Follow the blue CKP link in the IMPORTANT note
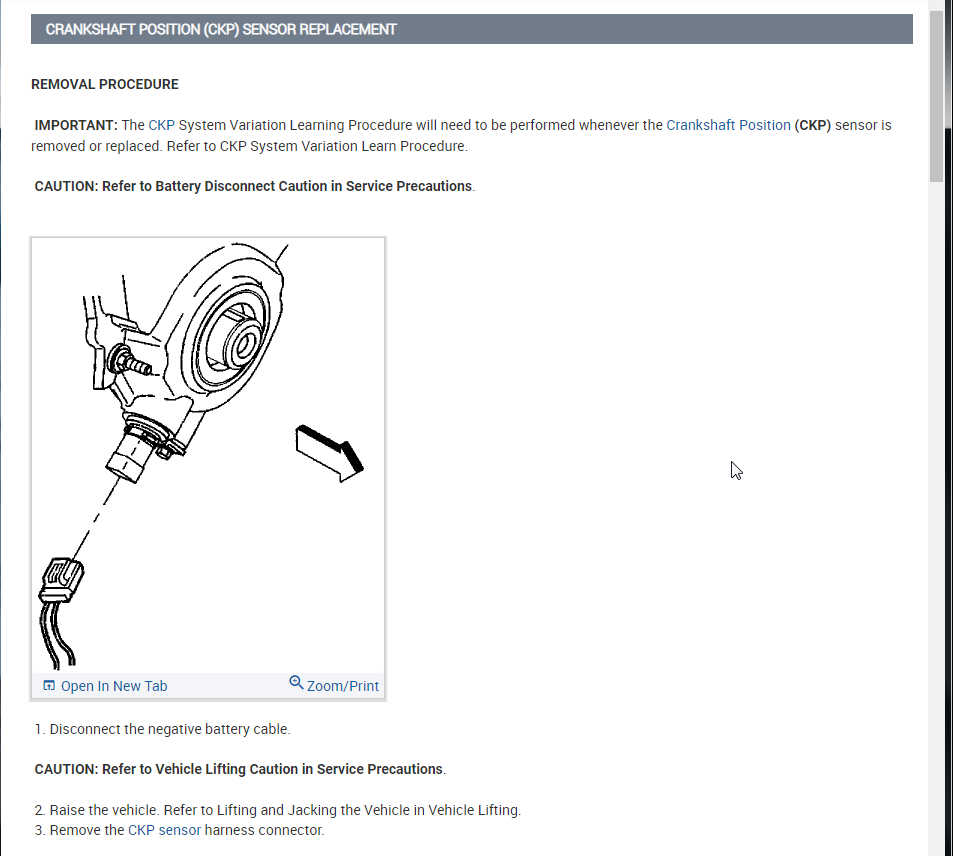953x856 pixels. coord(162,125)
